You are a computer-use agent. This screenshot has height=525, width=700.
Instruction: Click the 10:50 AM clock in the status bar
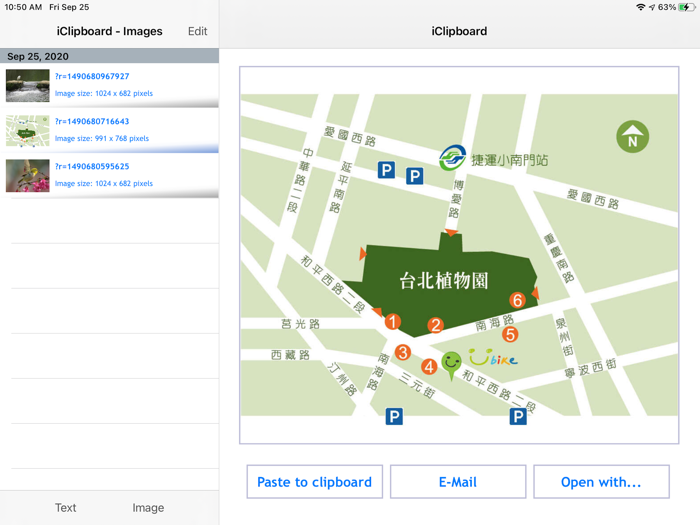(23, 7)
